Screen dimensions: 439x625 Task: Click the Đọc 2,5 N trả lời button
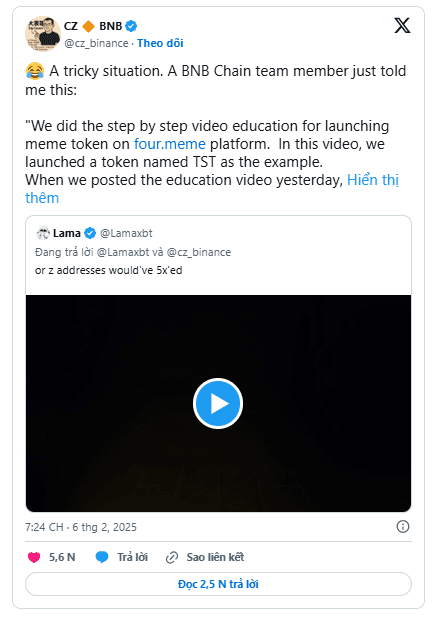(218, 584)
